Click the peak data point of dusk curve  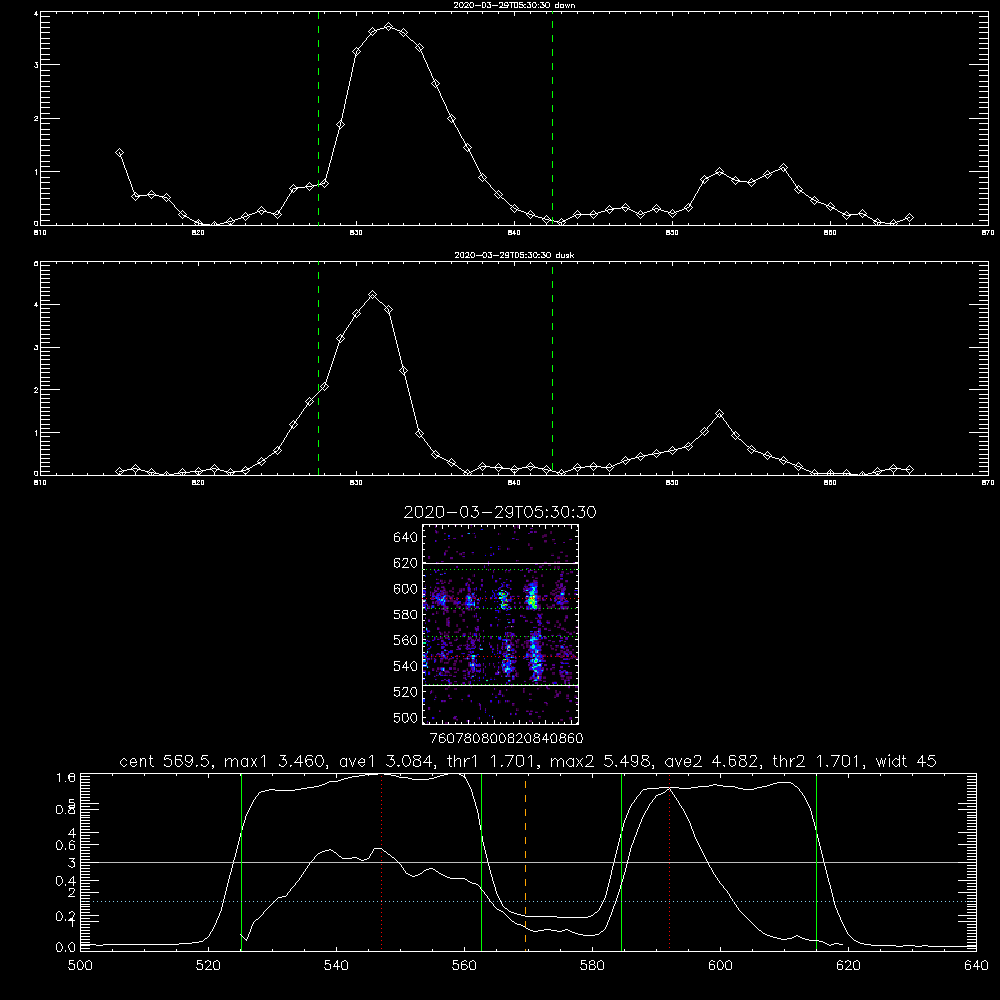click(373, 295)
